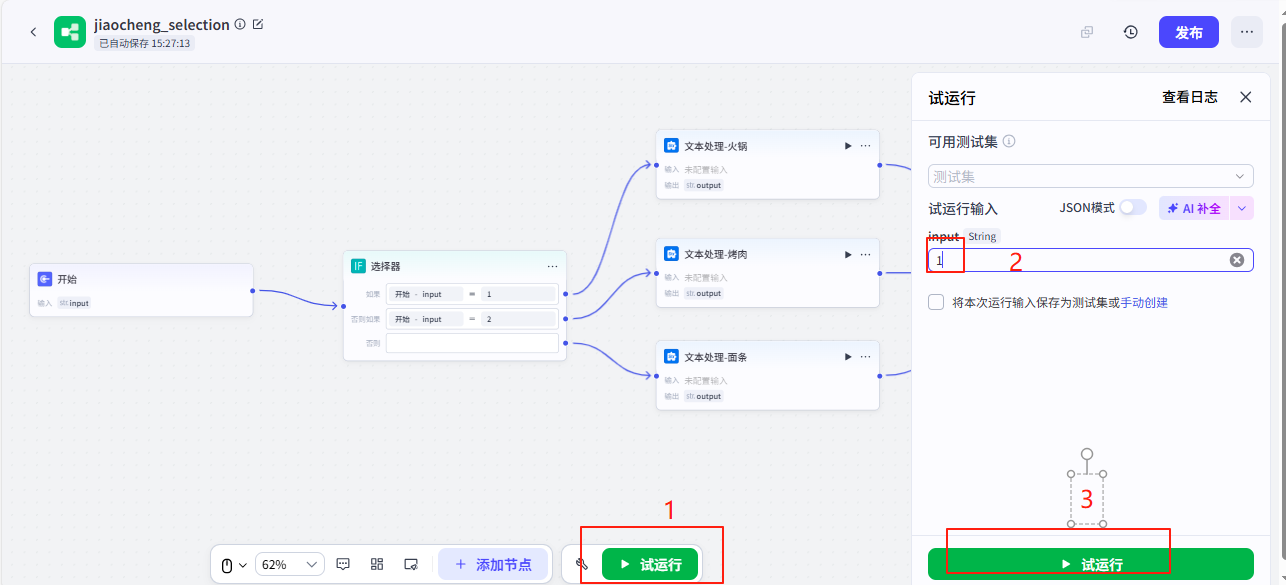
Task: Select the 开始 start node
Action: point(141,290)
